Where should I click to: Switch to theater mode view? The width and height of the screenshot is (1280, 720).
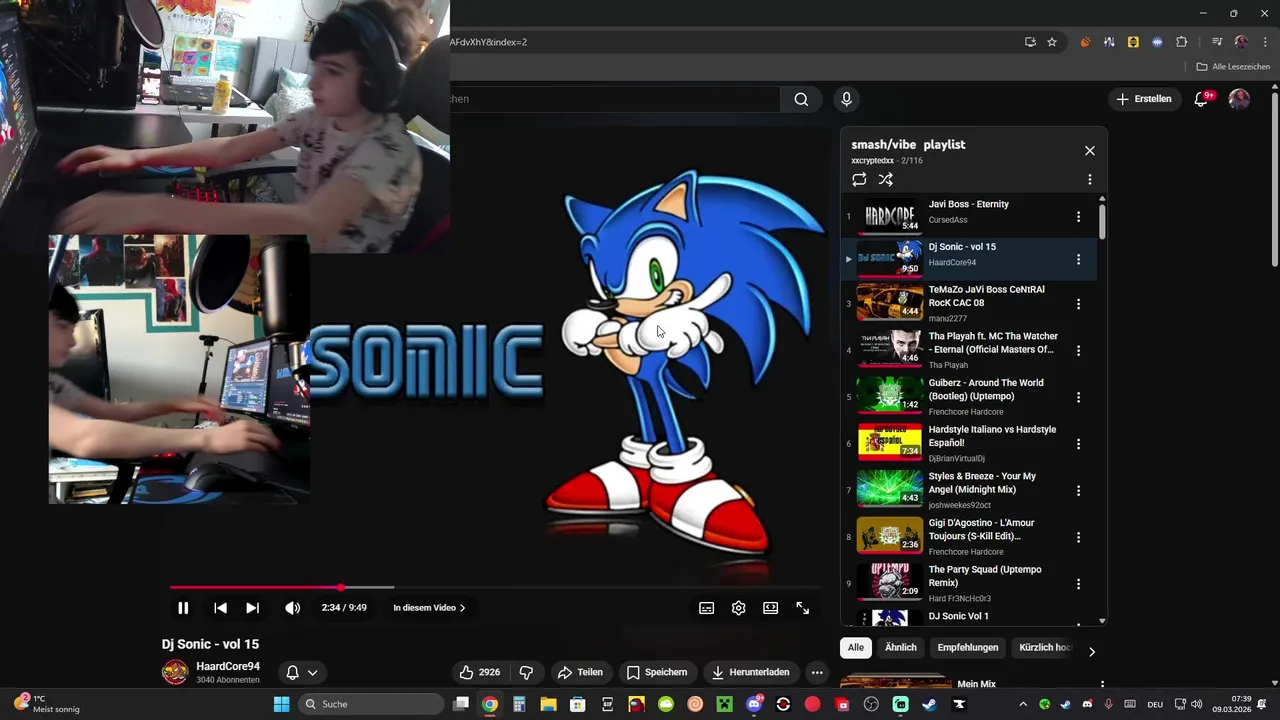click(771, 608)
